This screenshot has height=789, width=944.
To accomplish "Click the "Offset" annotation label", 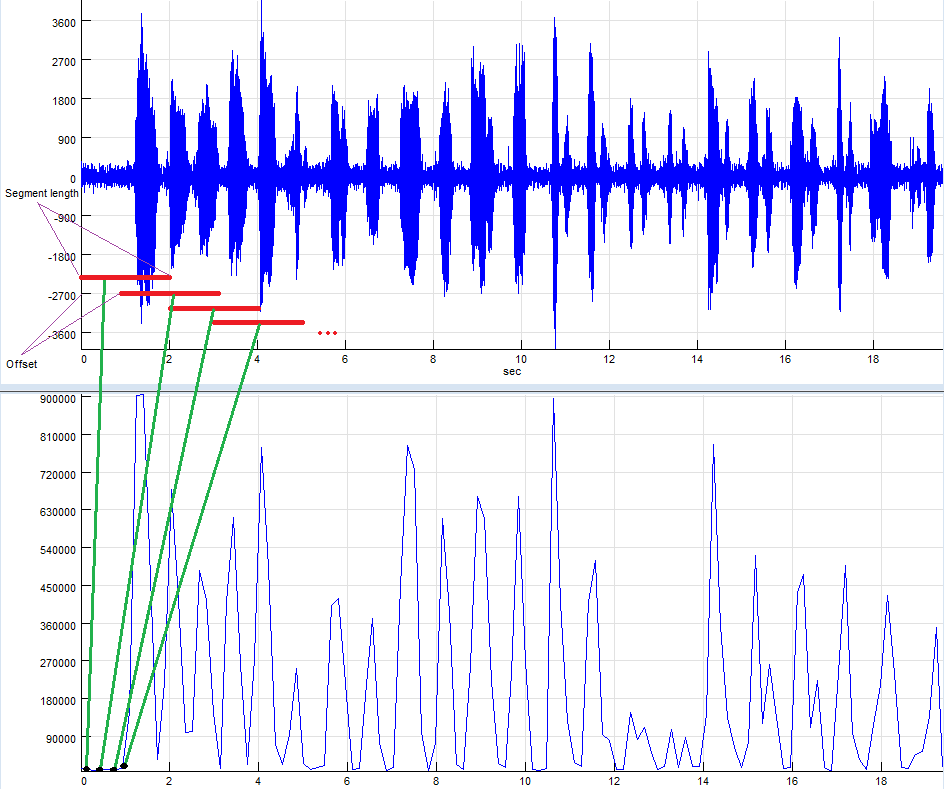I will pos(21,364).
